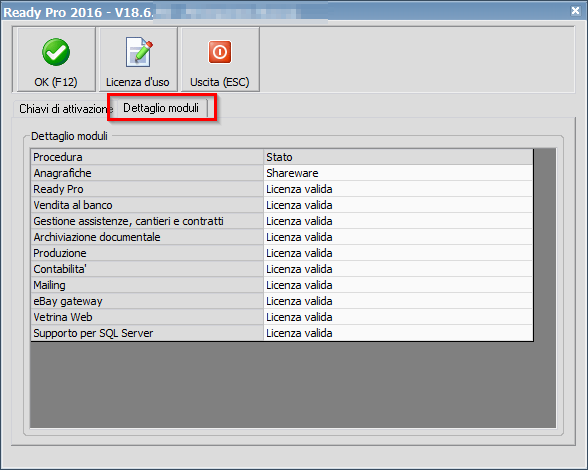The image size is (588, 470).
Task: Click Licenza valida status for Vetrina Web
Action: point(398,317)
